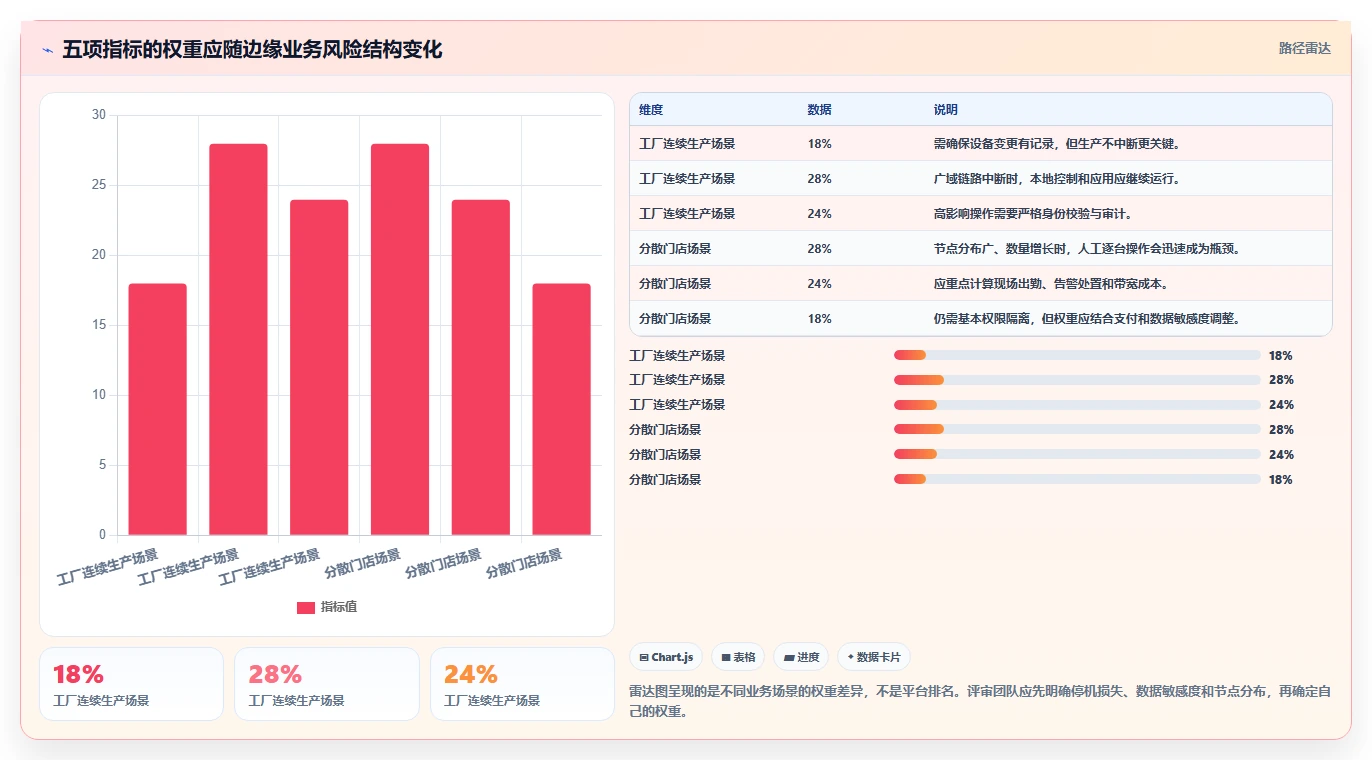Click the 进度 chip
The image size is (1372, 760).
tap(801, 657)
